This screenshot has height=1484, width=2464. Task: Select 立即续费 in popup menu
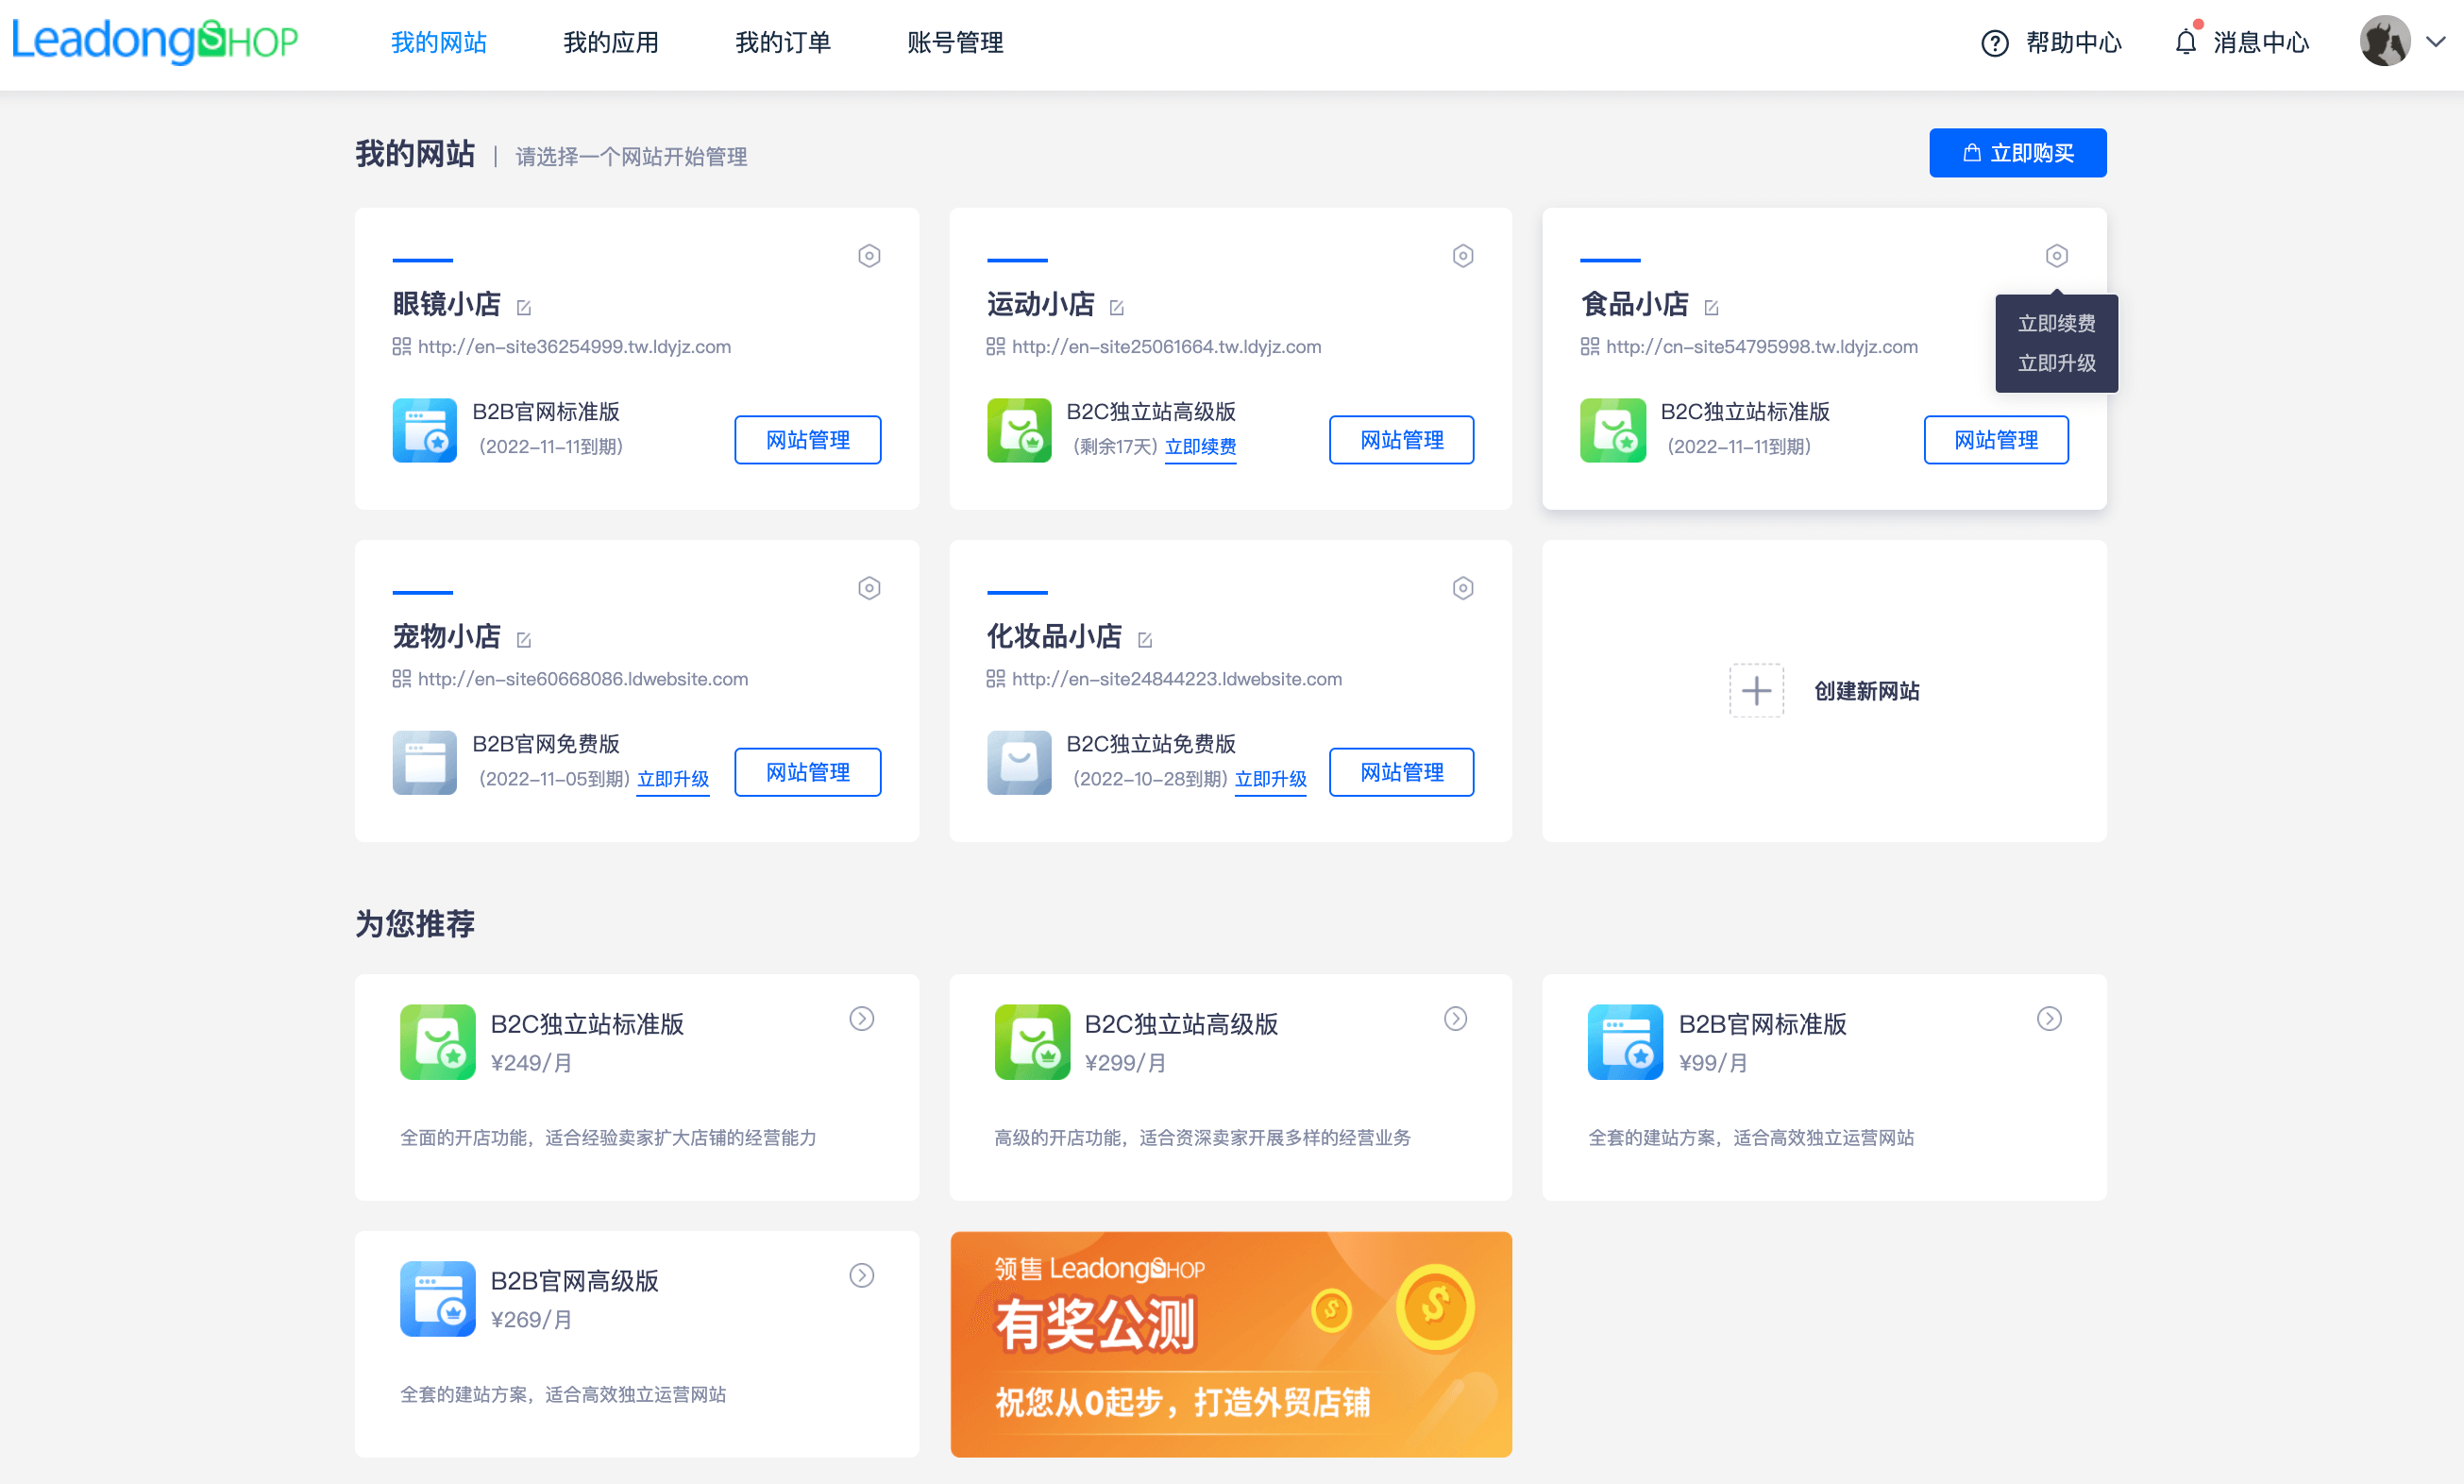[2056, 323]
